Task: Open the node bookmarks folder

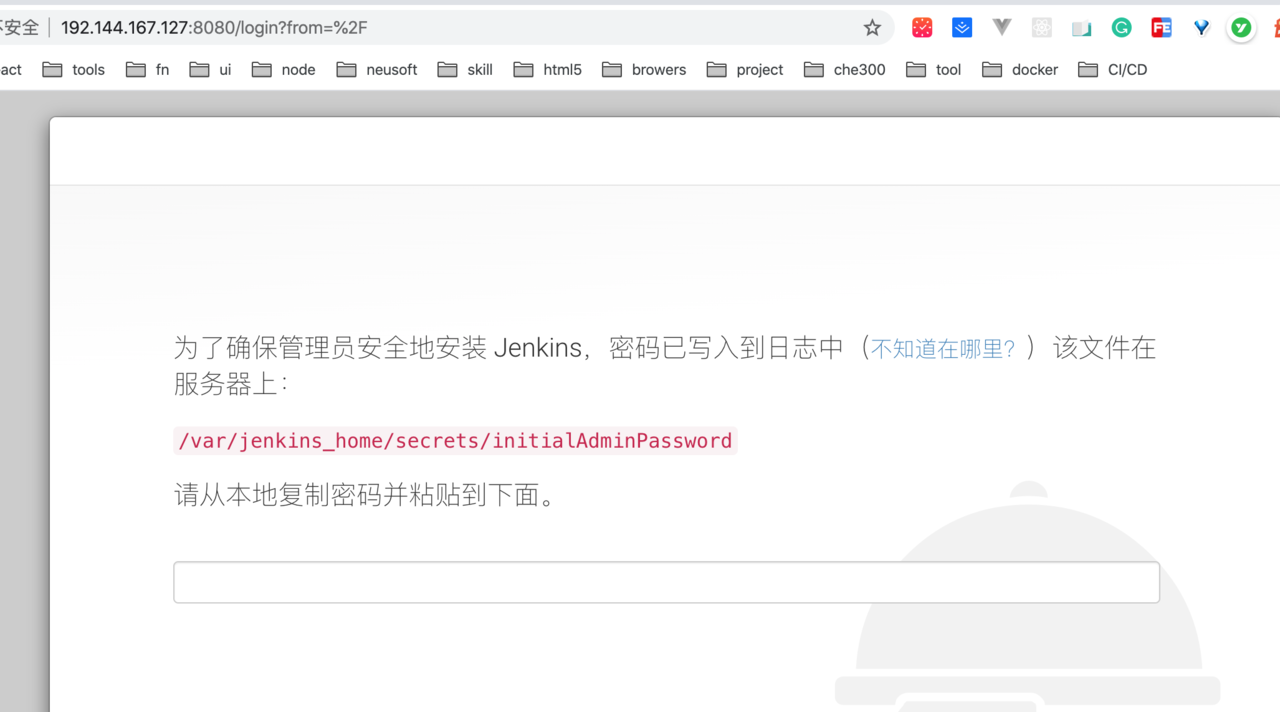Action: 283,69
